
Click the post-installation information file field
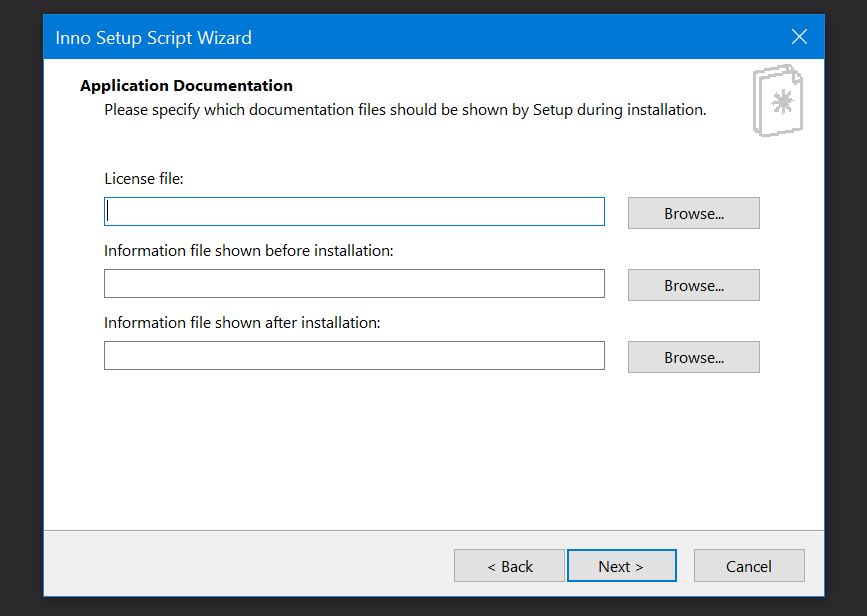point(354,356)
